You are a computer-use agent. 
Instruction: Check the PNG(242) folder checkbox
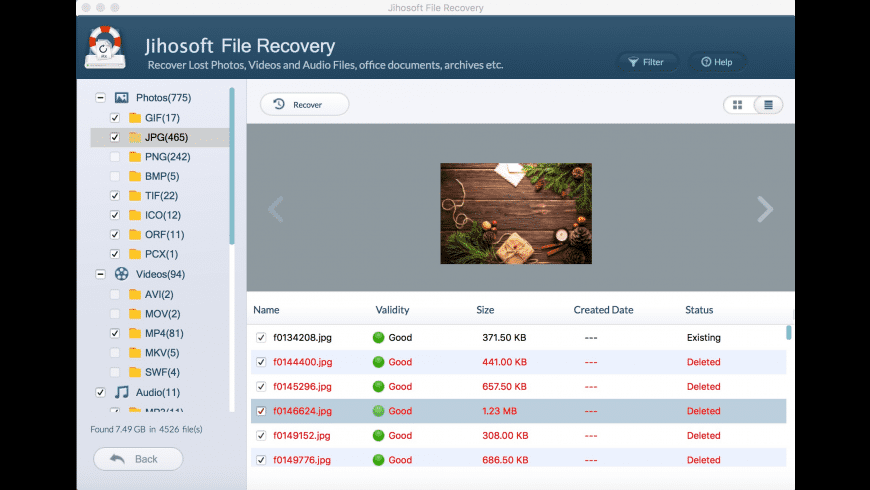tap(115, 156)
